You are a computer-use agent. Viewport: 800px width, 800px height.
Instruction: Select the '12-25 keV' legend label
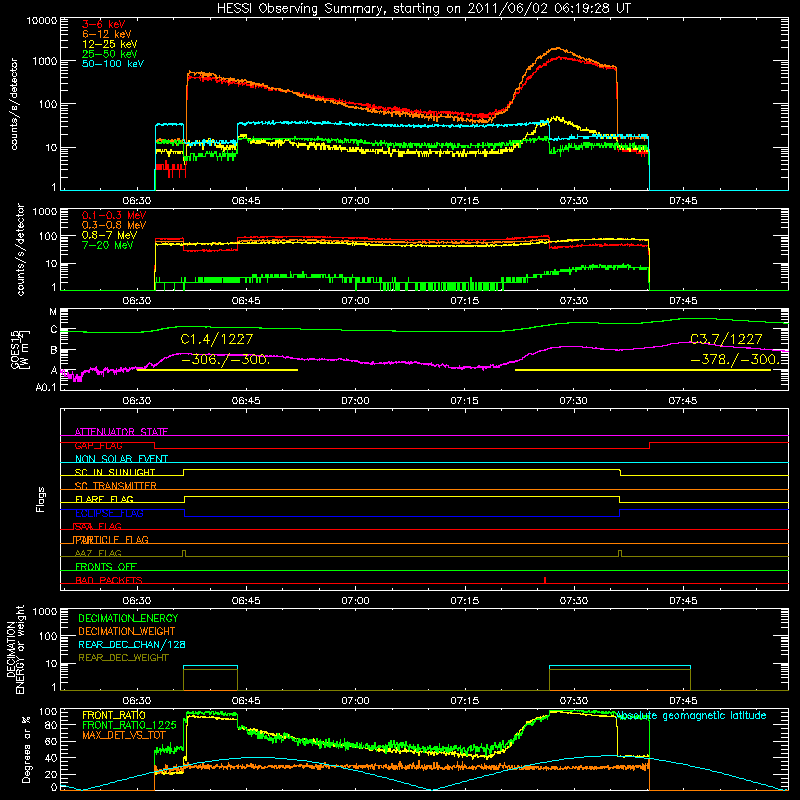point(110,44)
